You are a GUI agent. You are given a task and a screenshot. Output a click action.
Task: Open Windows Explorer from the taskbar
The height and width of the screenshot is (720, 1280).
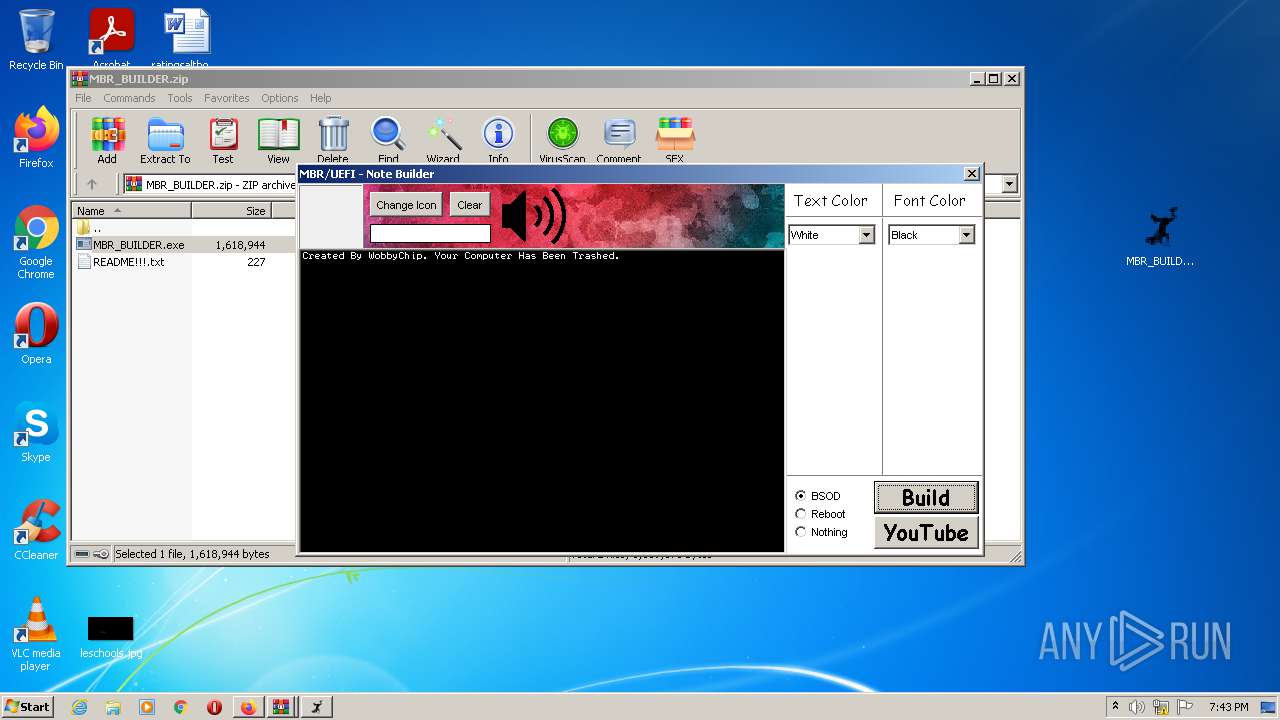[x=113, y=707]
